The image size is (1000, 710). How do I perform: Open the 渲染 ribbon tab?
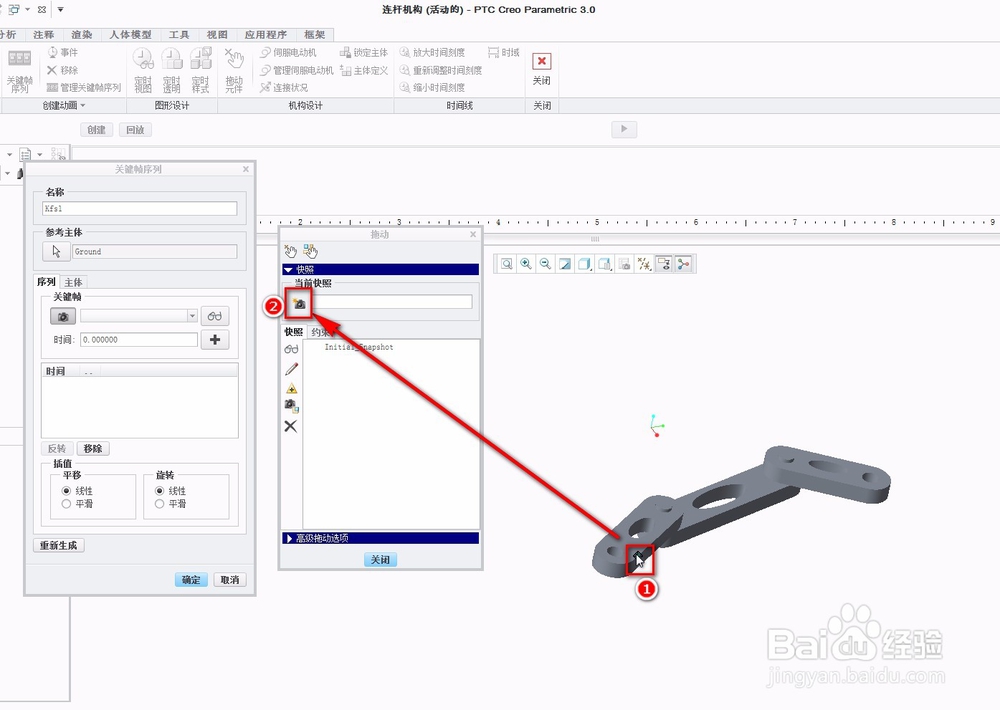tap(82, 34)
